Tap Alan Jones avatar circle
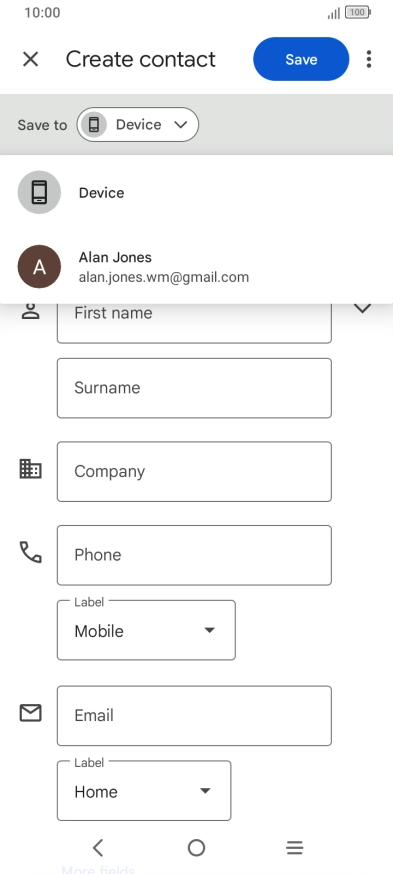Image resolution: width=393 pixels, height=874 pixels. (39, 266)
